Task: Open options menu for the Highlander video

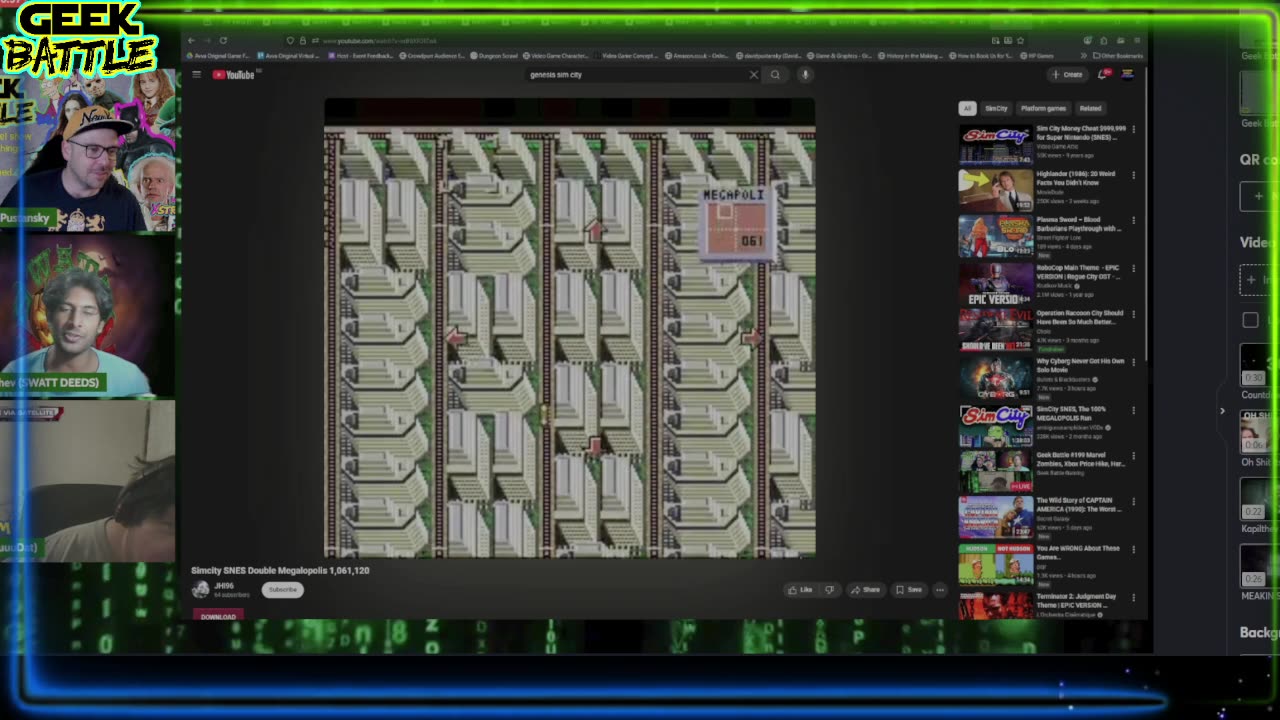Action: pos(1133,175)
